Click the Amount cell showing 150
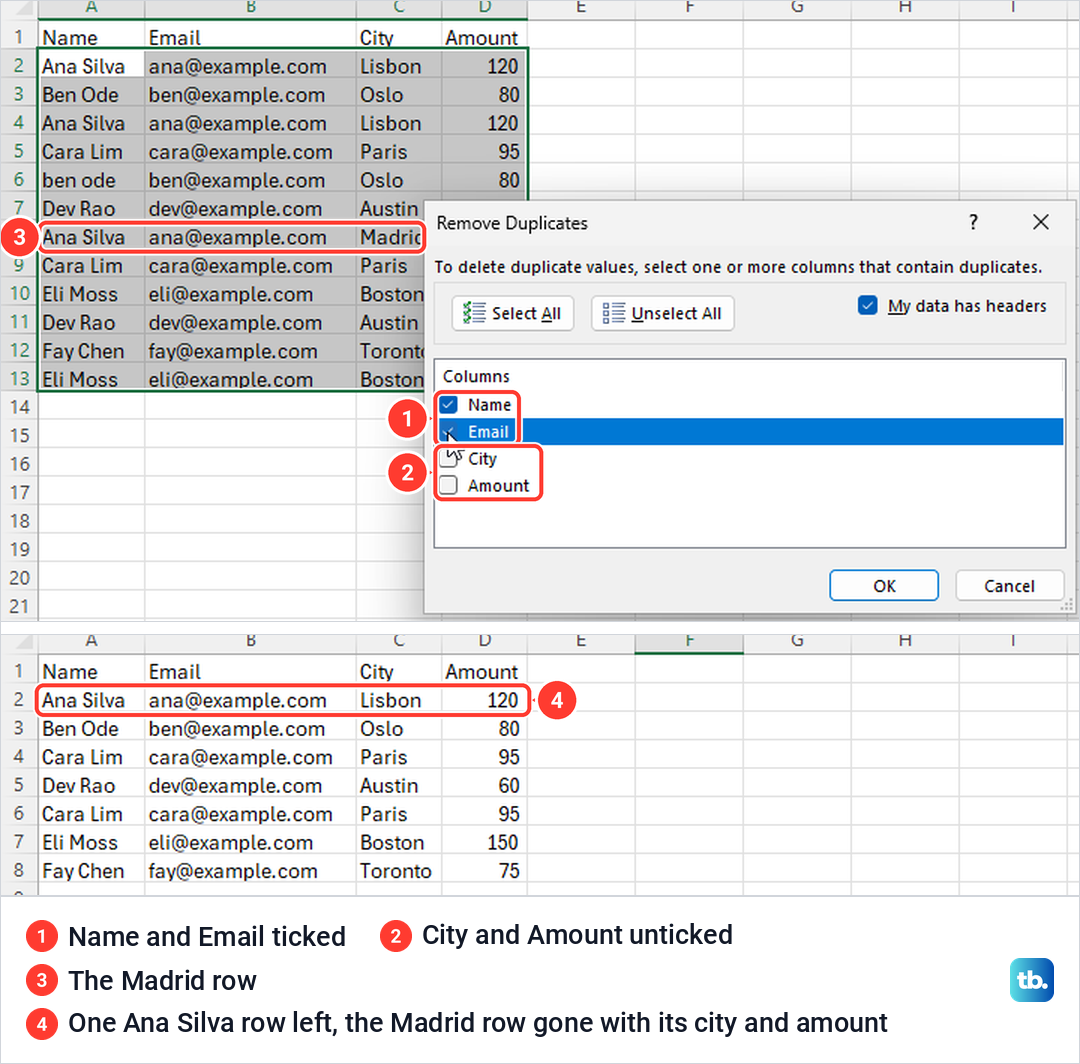Screen dimensions: 1080x1064 coord(484,842)
